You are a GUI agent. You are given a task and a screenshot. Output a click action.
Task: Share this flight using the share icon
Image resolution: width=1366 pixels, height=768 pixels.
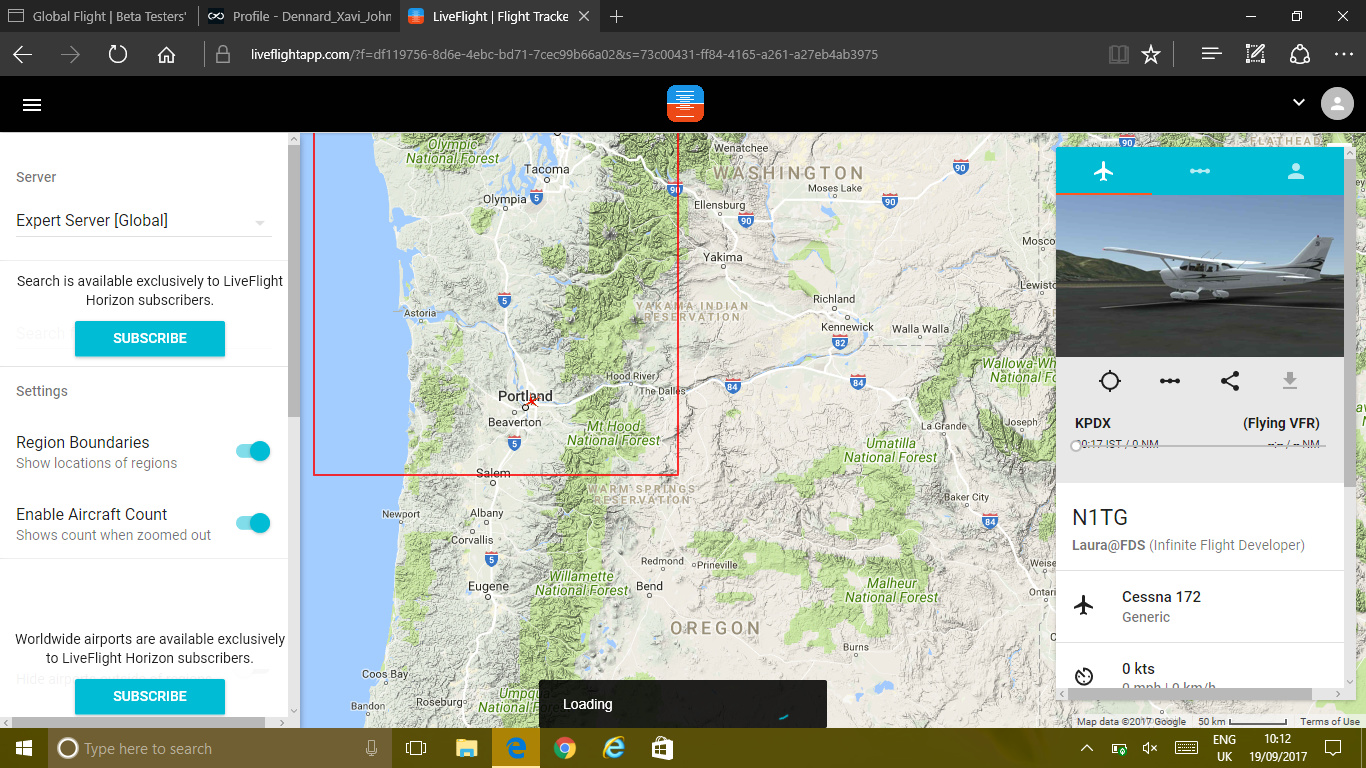pyautogui.click(x=1230, y=381)
